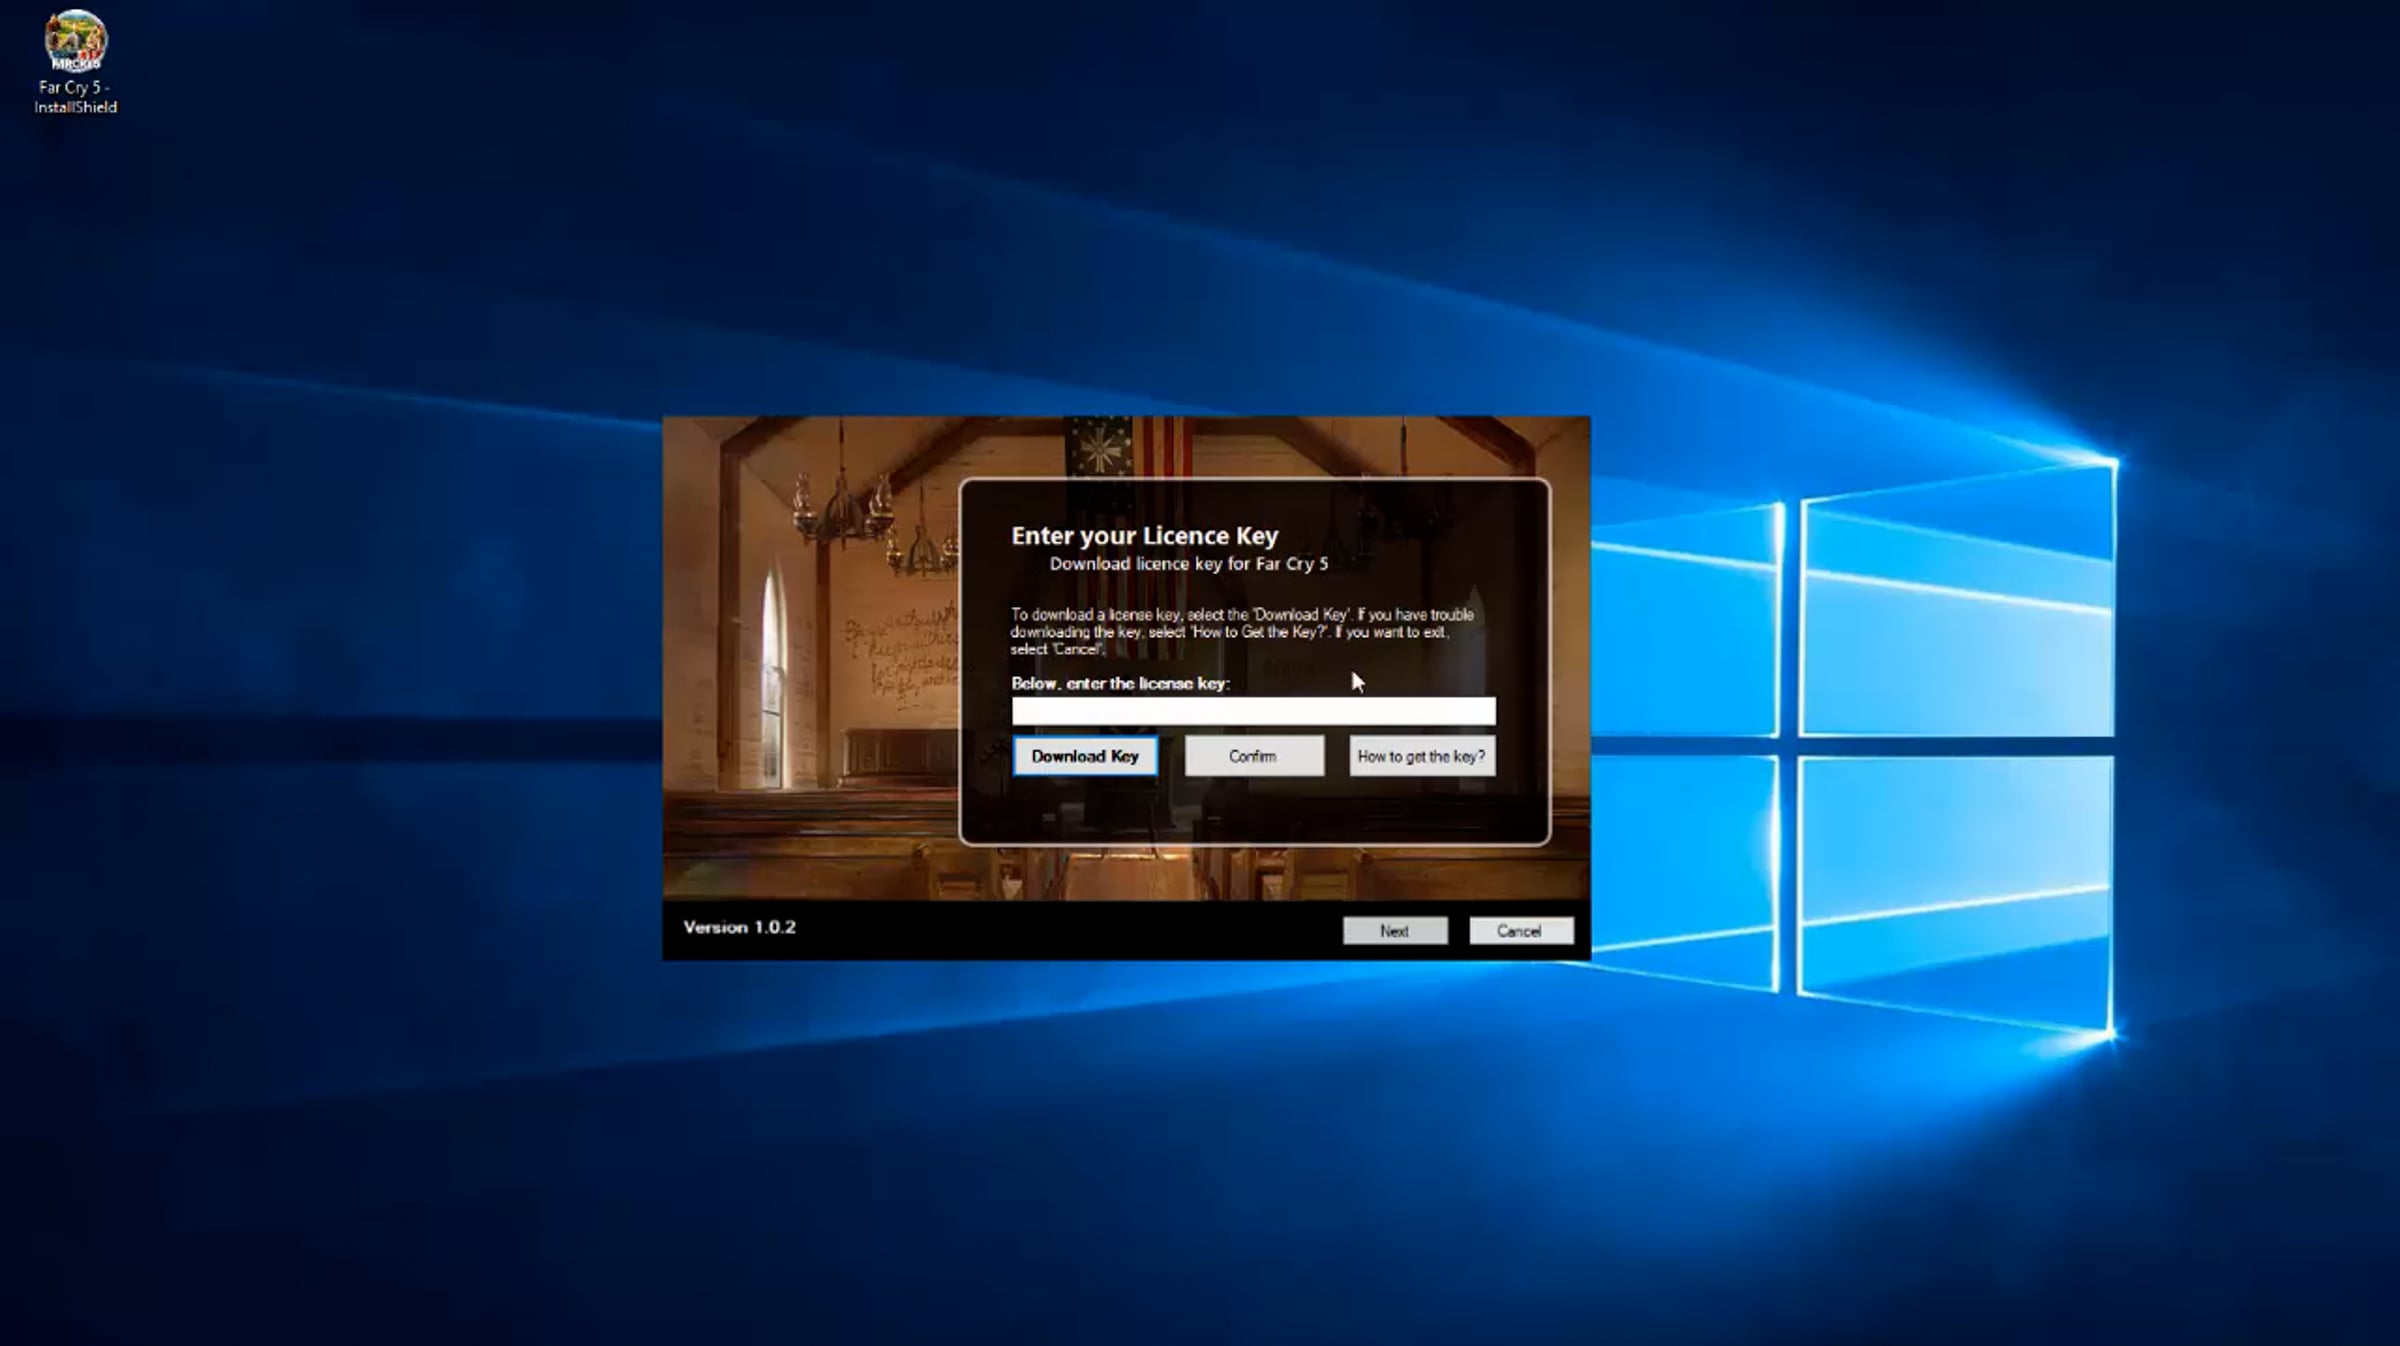Screen dimensions: 2400x1346
Task: Click the highlighted Download Key control
Action: coord(1085,756)
